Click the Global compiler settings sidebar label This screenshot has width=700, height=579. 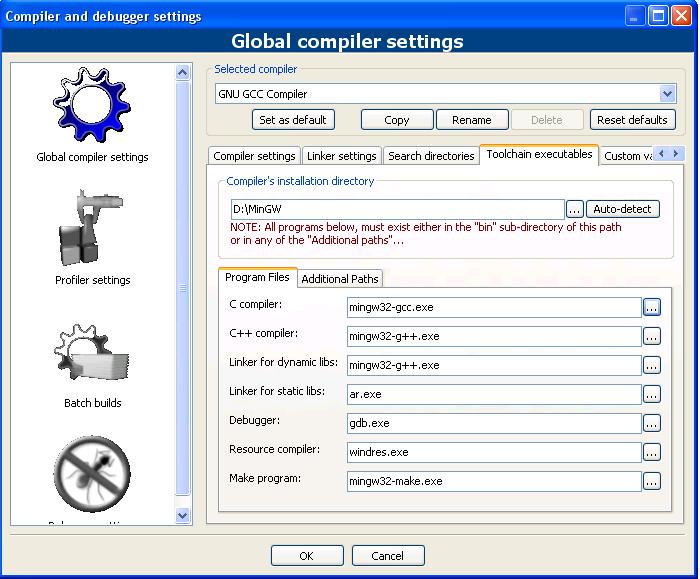[x=92, y=157]
